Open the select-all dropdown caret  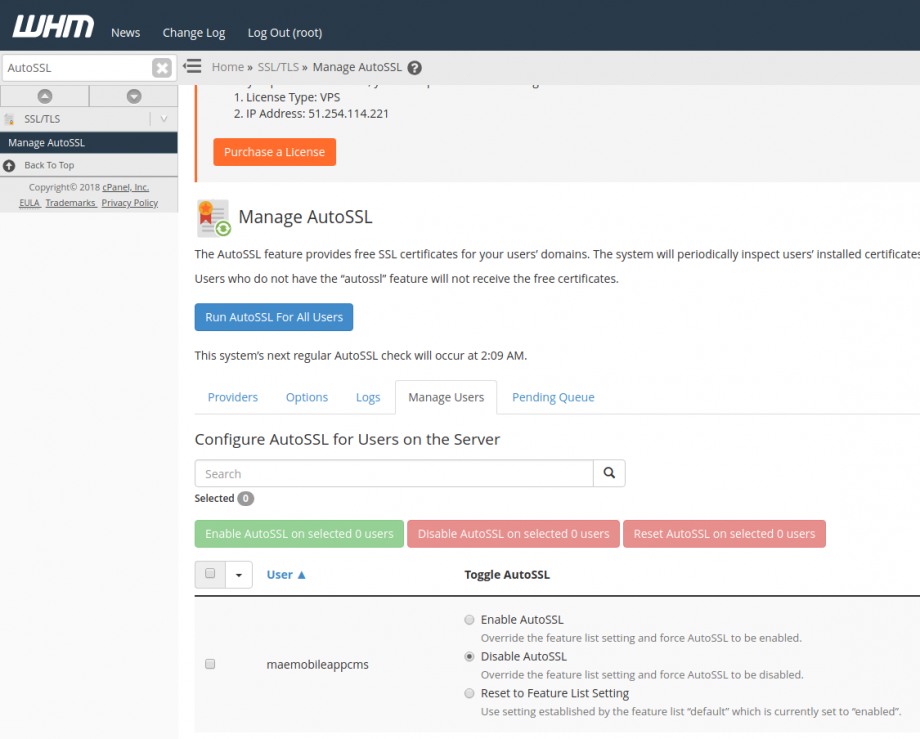tap(239, 575)
